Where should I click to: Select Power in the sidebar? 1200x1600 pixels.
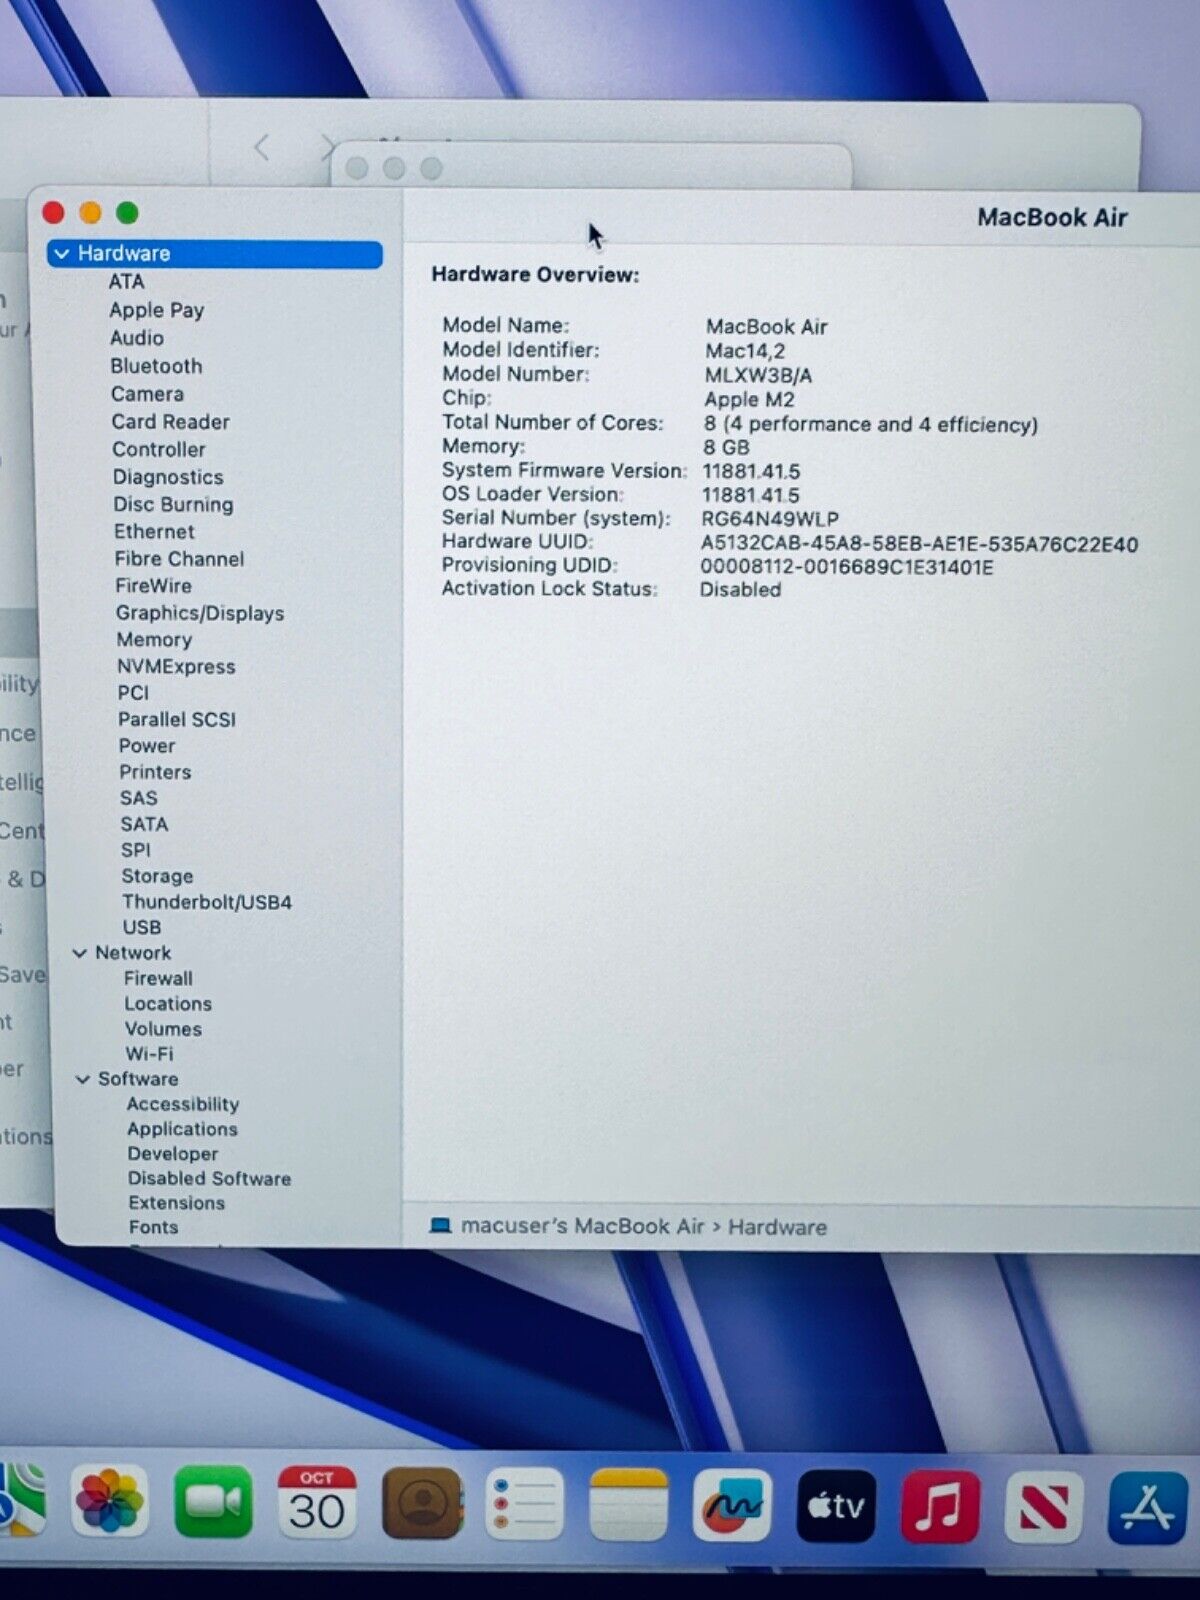click(x=147, y=746)
